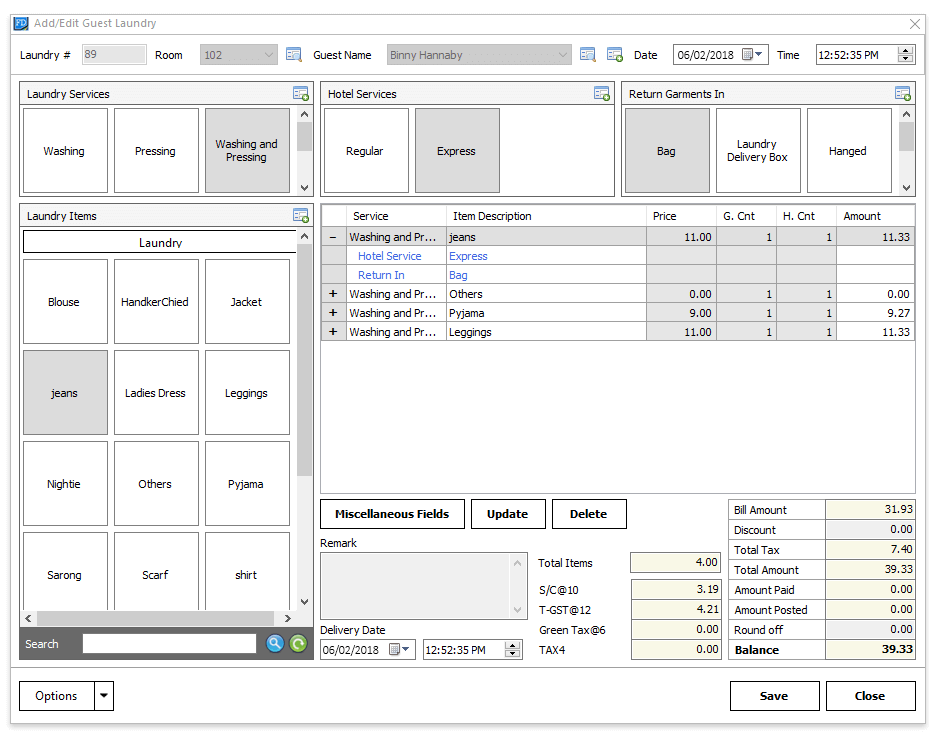Add Scarf item tile

(156, 571)
